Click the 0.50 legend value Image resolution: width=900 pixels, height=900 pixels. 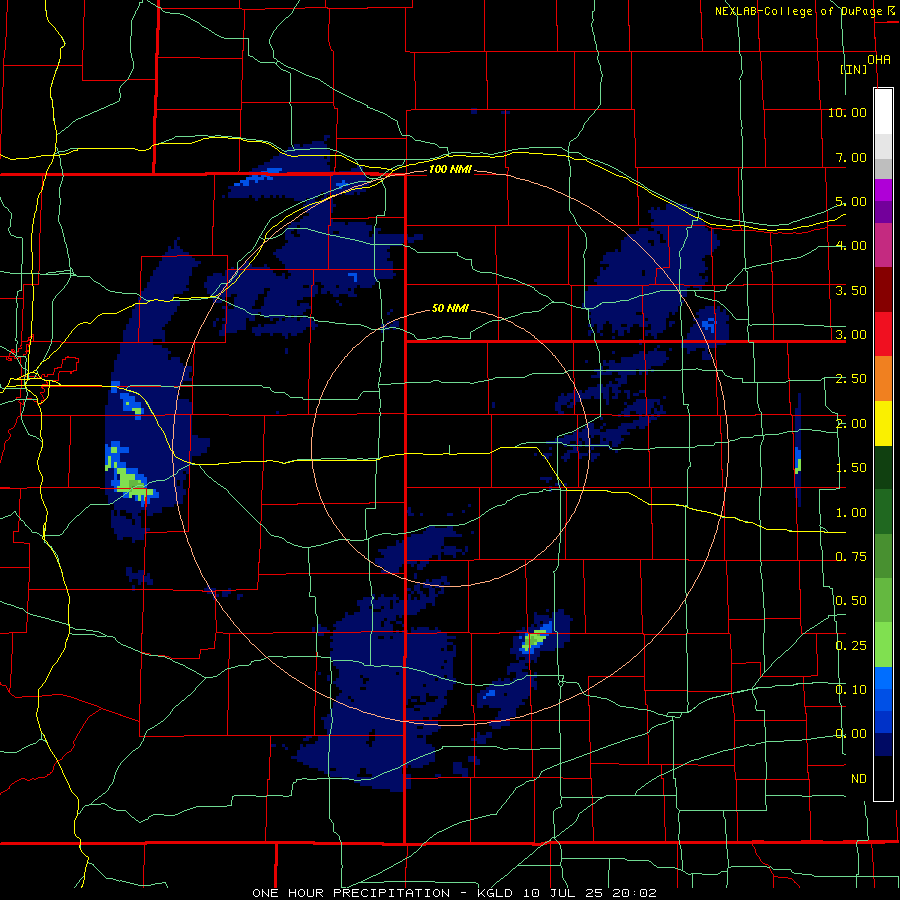point(851,601)
